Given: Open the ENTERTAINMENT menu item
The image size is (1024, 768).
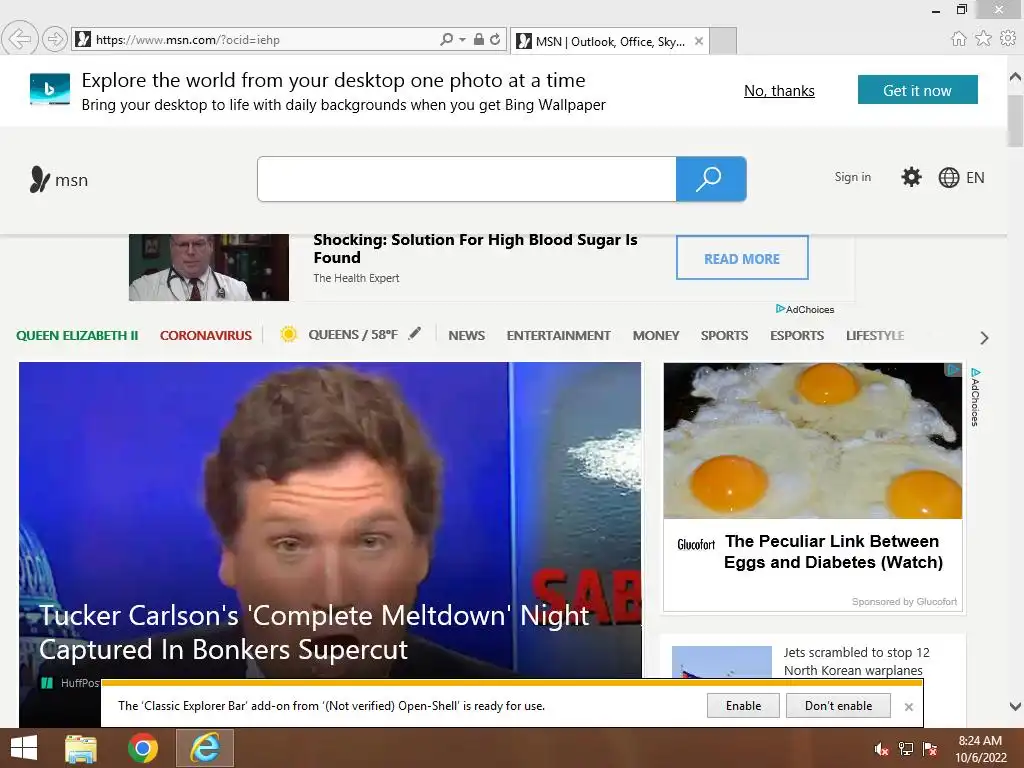Looking at the screenshot, I should (558, 335).
